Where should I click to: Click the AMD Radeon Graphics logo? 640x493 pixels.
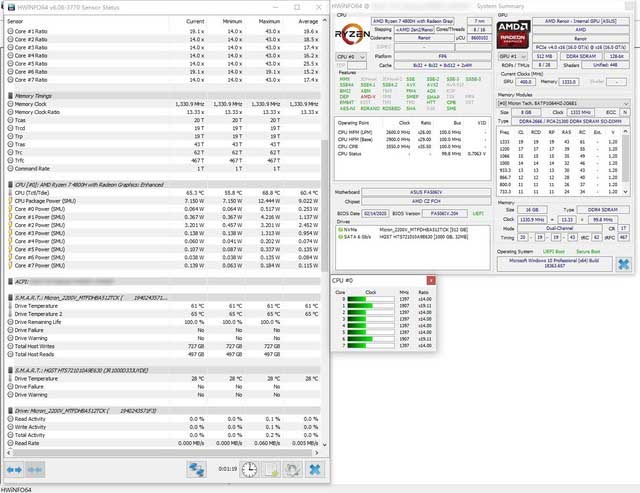click(513, 34)
